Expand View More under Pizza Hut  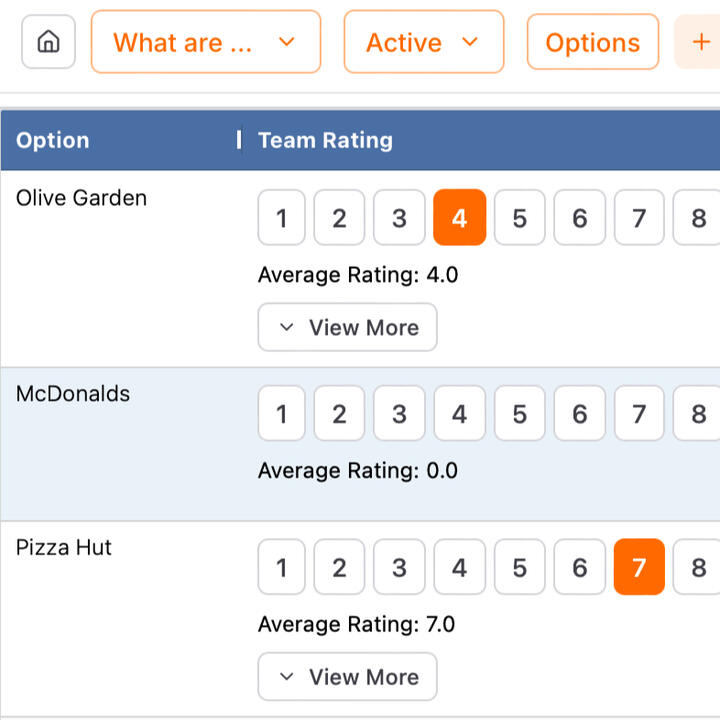(347, 677)
